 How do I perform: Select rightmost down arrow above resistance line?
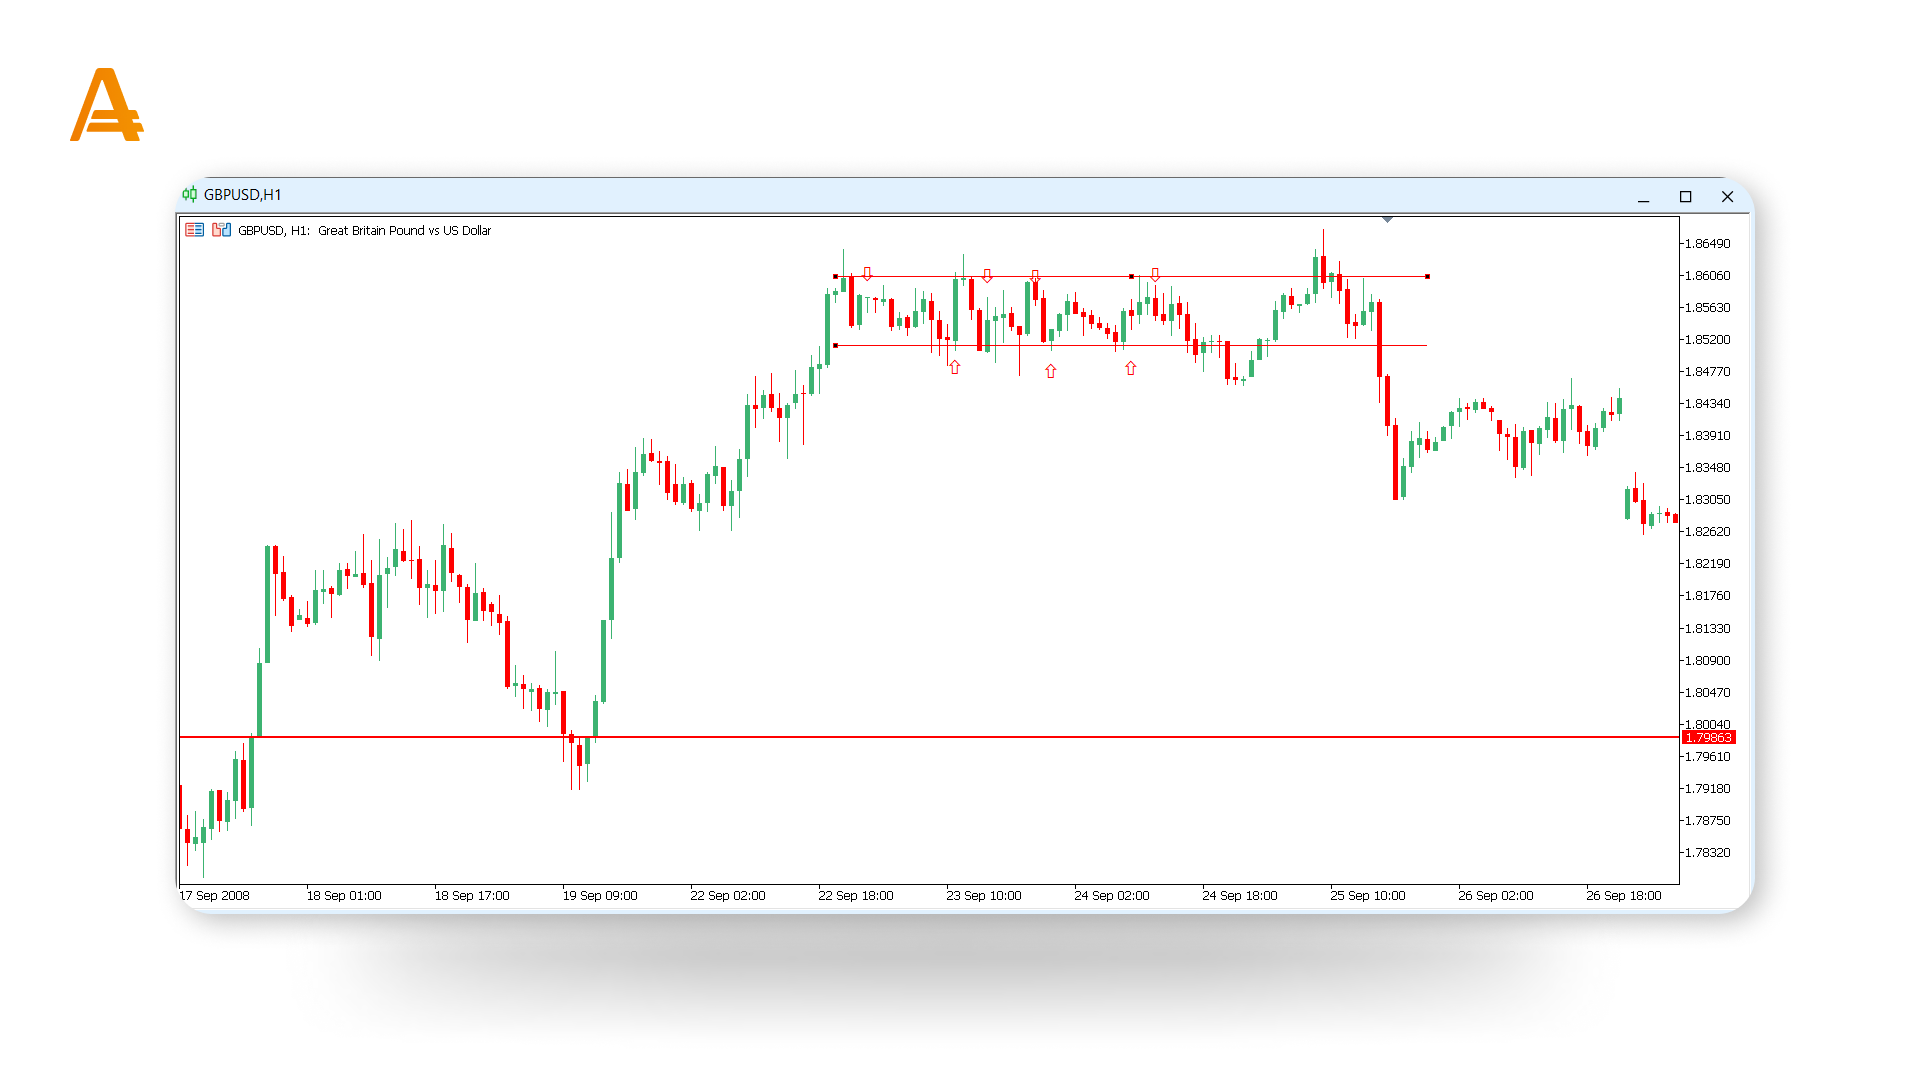click(1155, 274)
